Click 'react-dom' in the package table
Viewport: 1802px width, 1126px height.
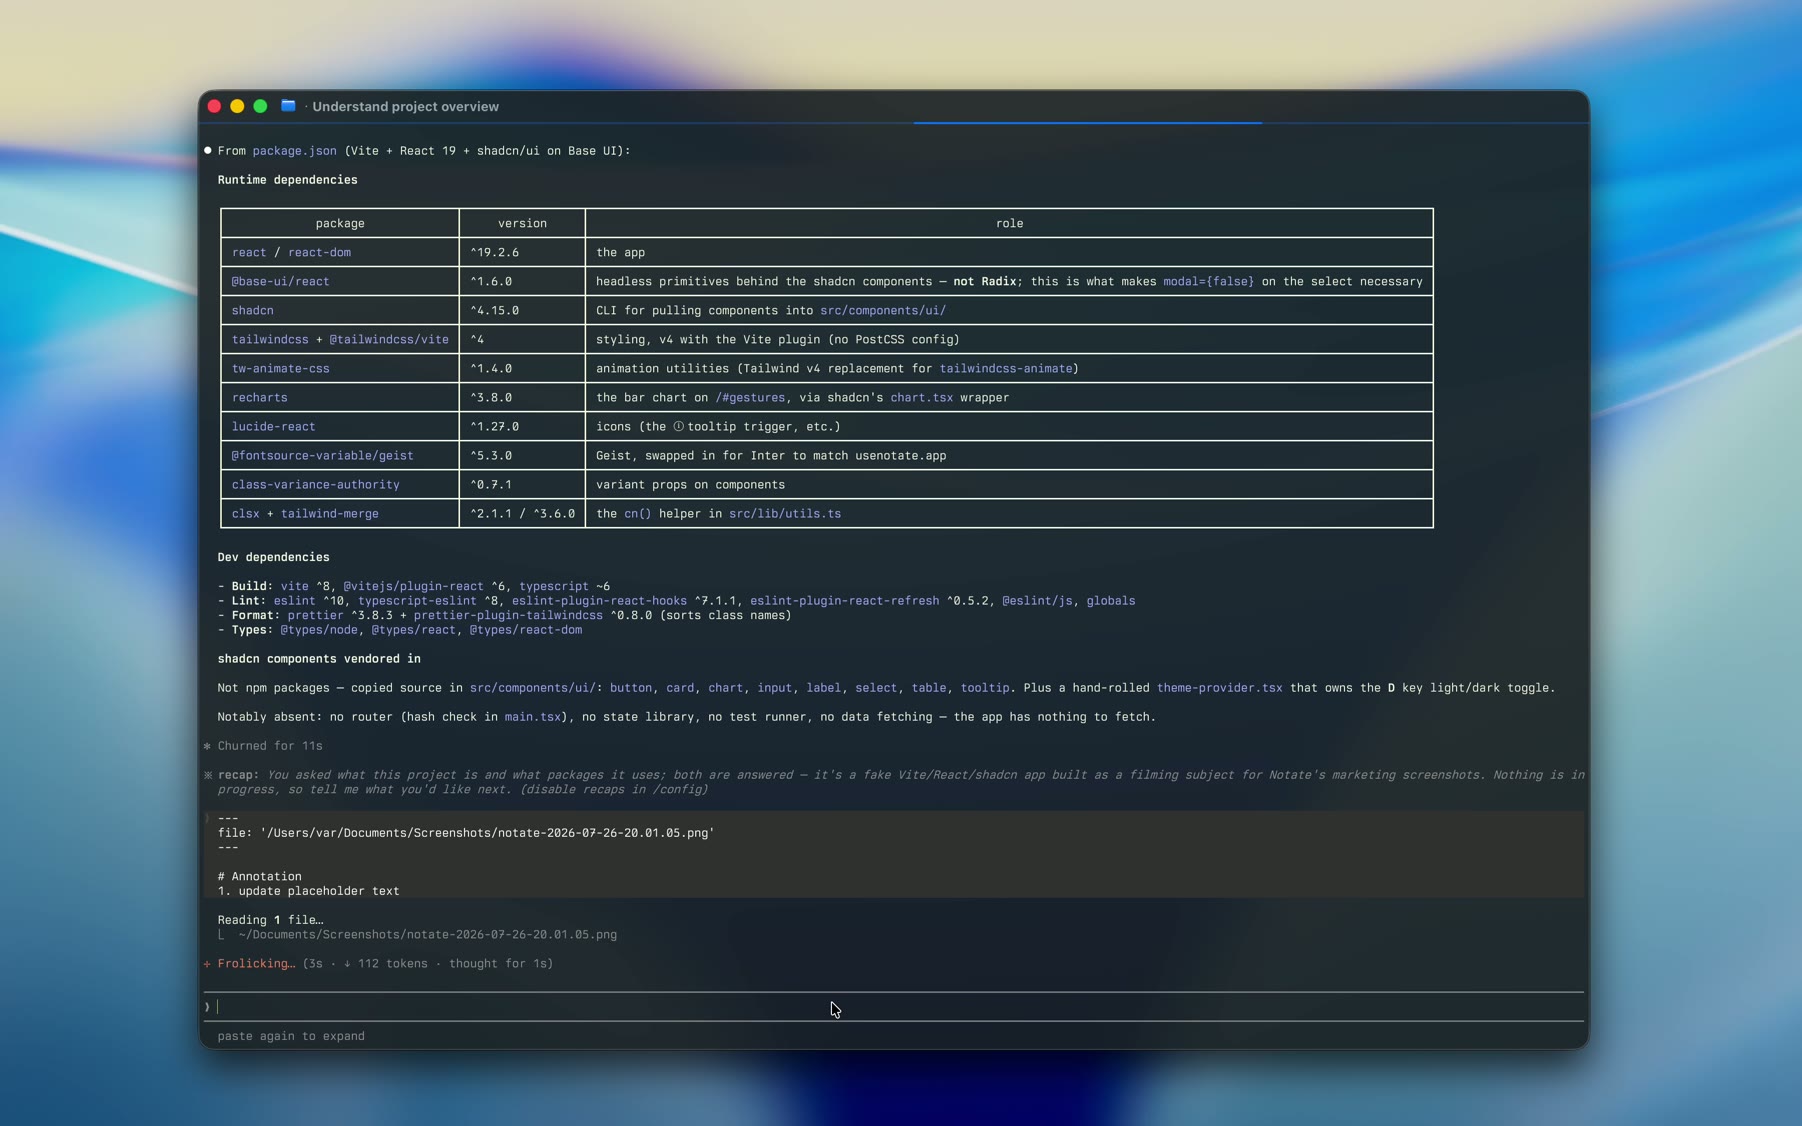(x=319, y=253)
